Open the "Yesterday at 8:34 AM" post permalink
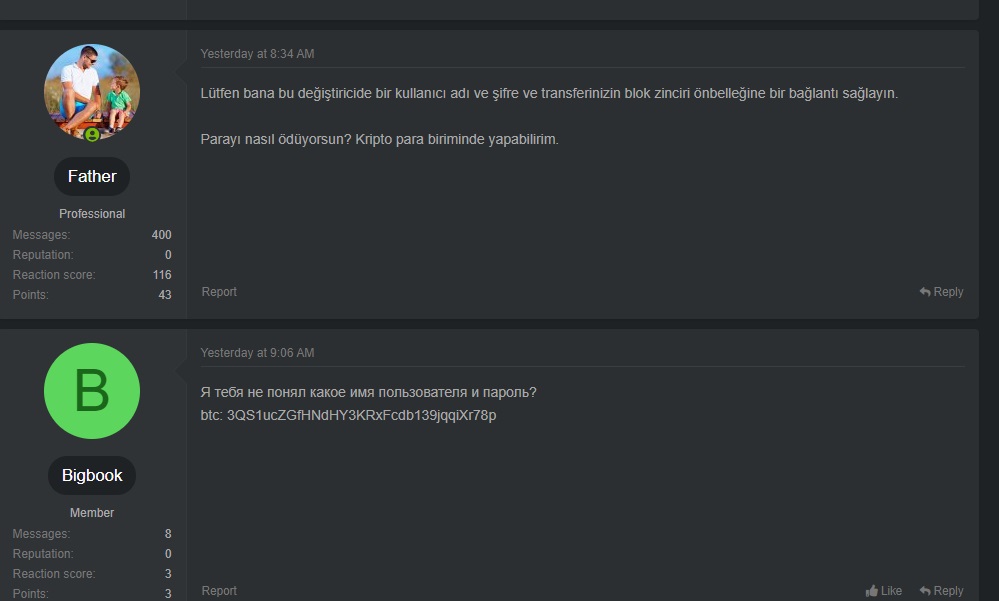Viewport: 999px width, 601px height. 257,54
